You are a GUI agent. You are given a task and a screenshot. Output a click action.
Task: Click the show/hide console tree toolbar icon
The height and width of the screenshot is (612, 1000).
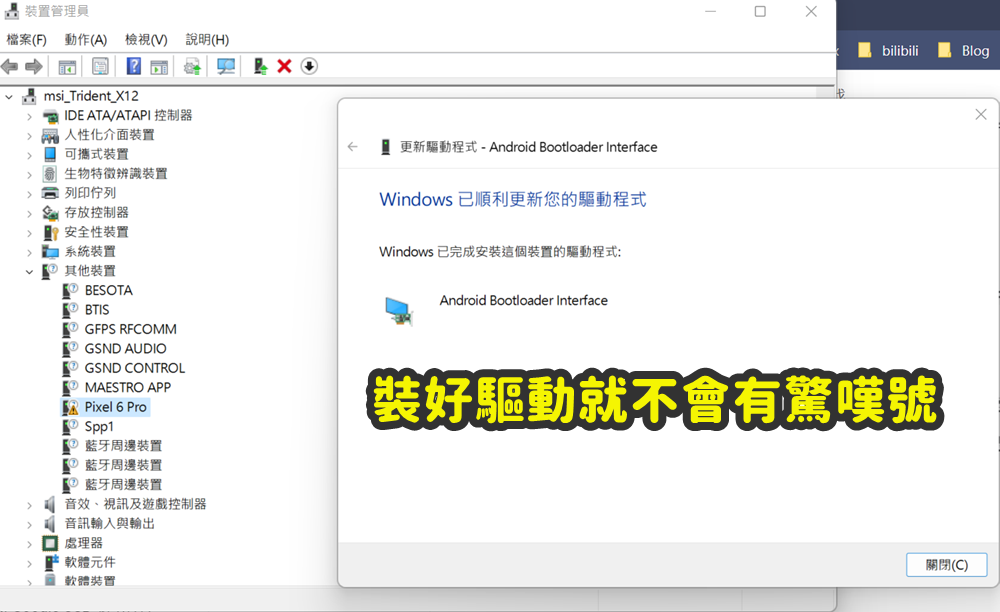click(67, 66)
